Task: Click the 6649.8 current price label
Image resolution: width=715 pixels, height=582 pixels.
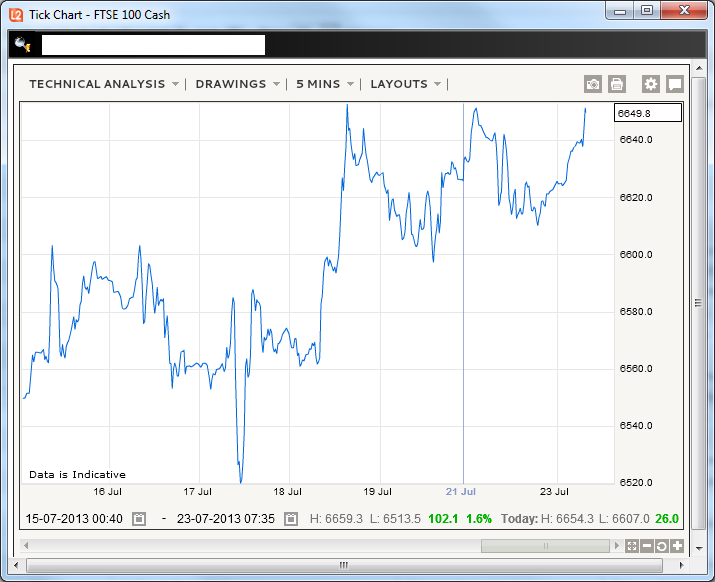Action: point(647,113)
